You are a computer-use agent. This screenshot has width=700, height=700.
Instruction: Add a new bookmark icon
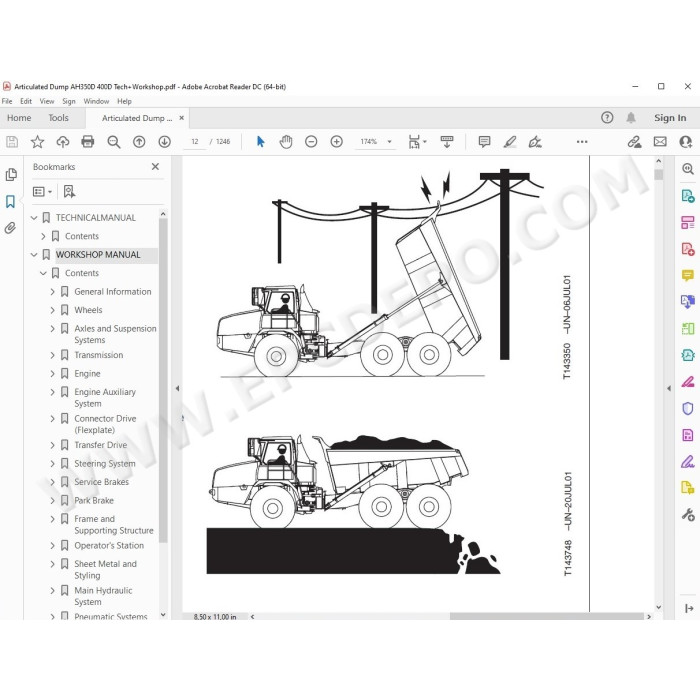[69, 192]
